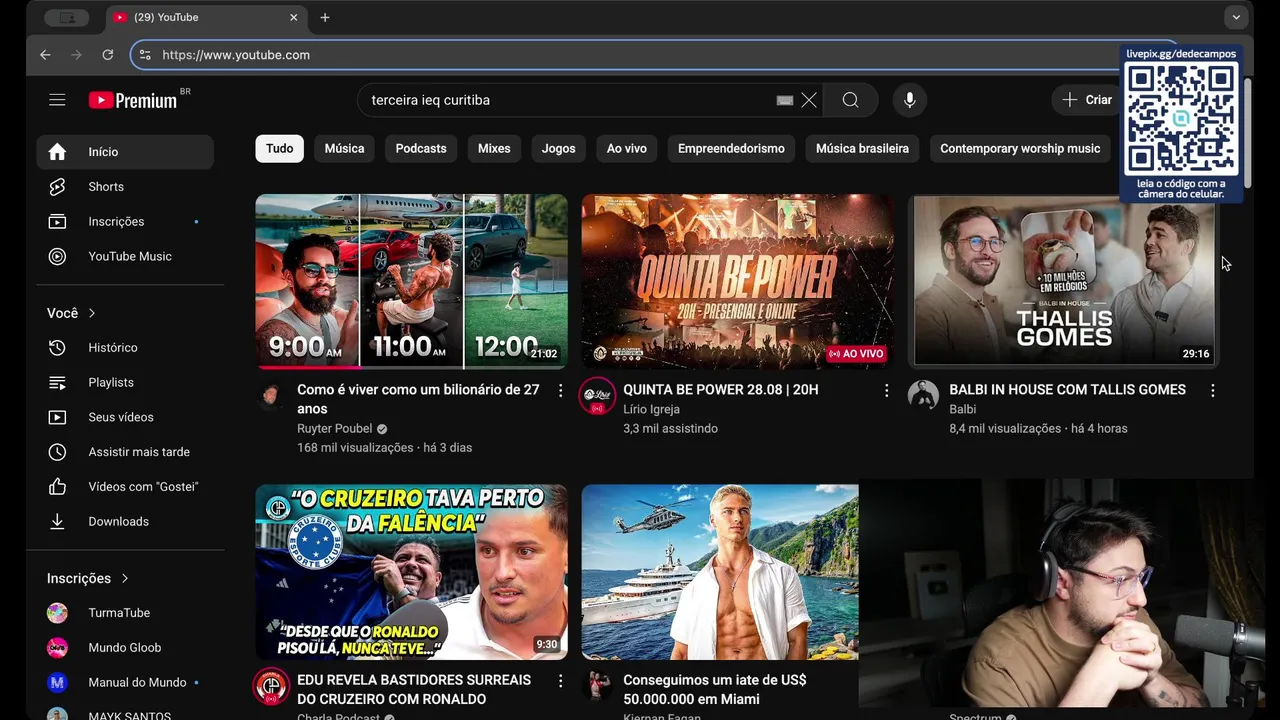Select the Mixes filter chip
1280x720 pixels.
point(494,149)
